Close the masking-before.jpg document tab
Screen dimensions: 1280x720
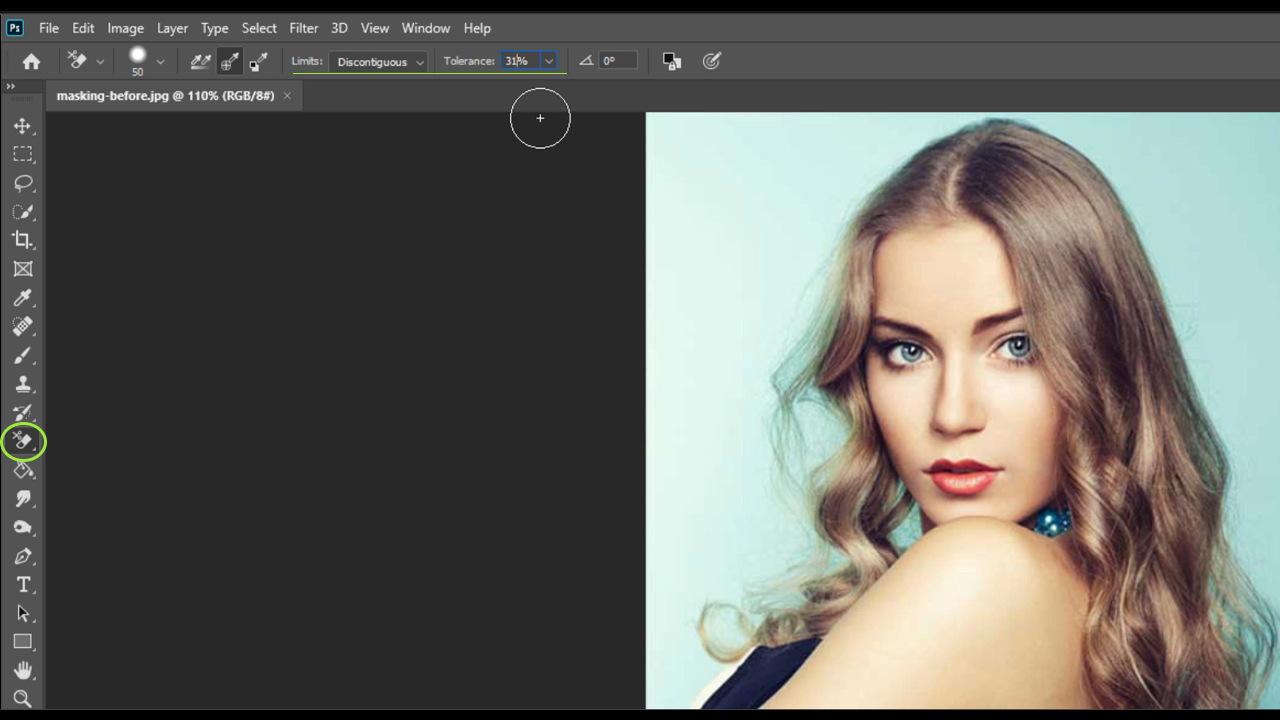(x=287, y=96)
